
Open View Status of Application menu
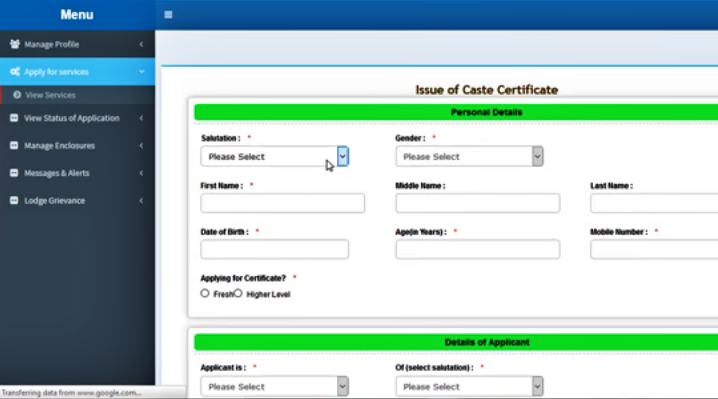pos(77,118)
